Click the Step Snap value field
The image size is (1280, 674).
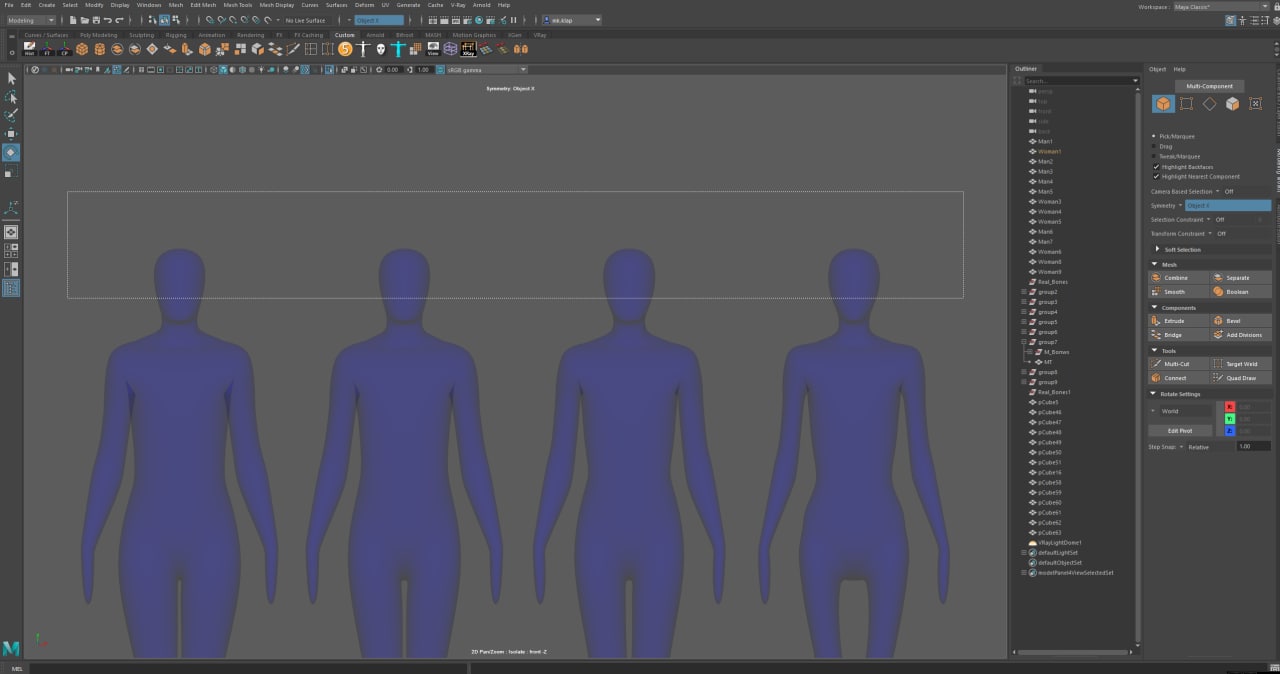click(1254, 446)
